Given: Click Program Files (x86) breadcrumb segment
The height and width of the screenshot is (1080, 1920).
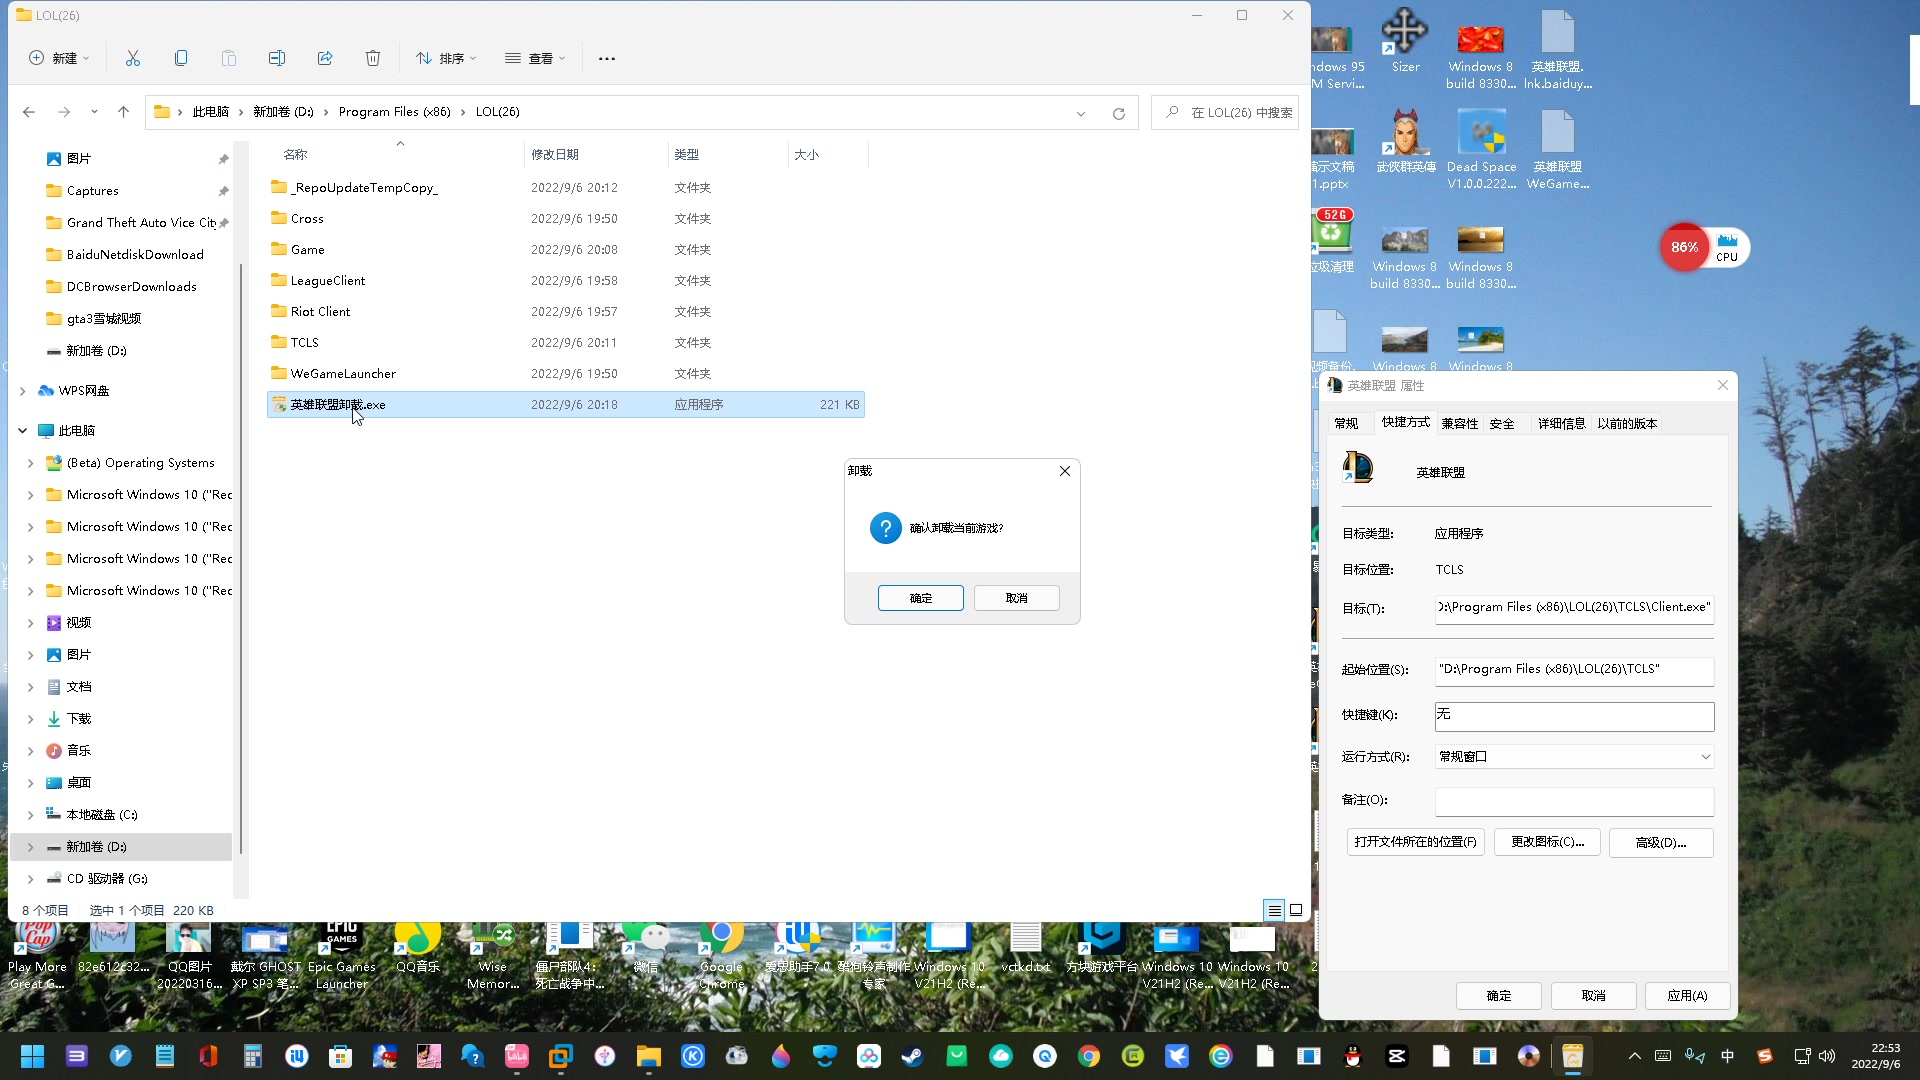Looking at the screenshot, I should click(x=394, y=112).
